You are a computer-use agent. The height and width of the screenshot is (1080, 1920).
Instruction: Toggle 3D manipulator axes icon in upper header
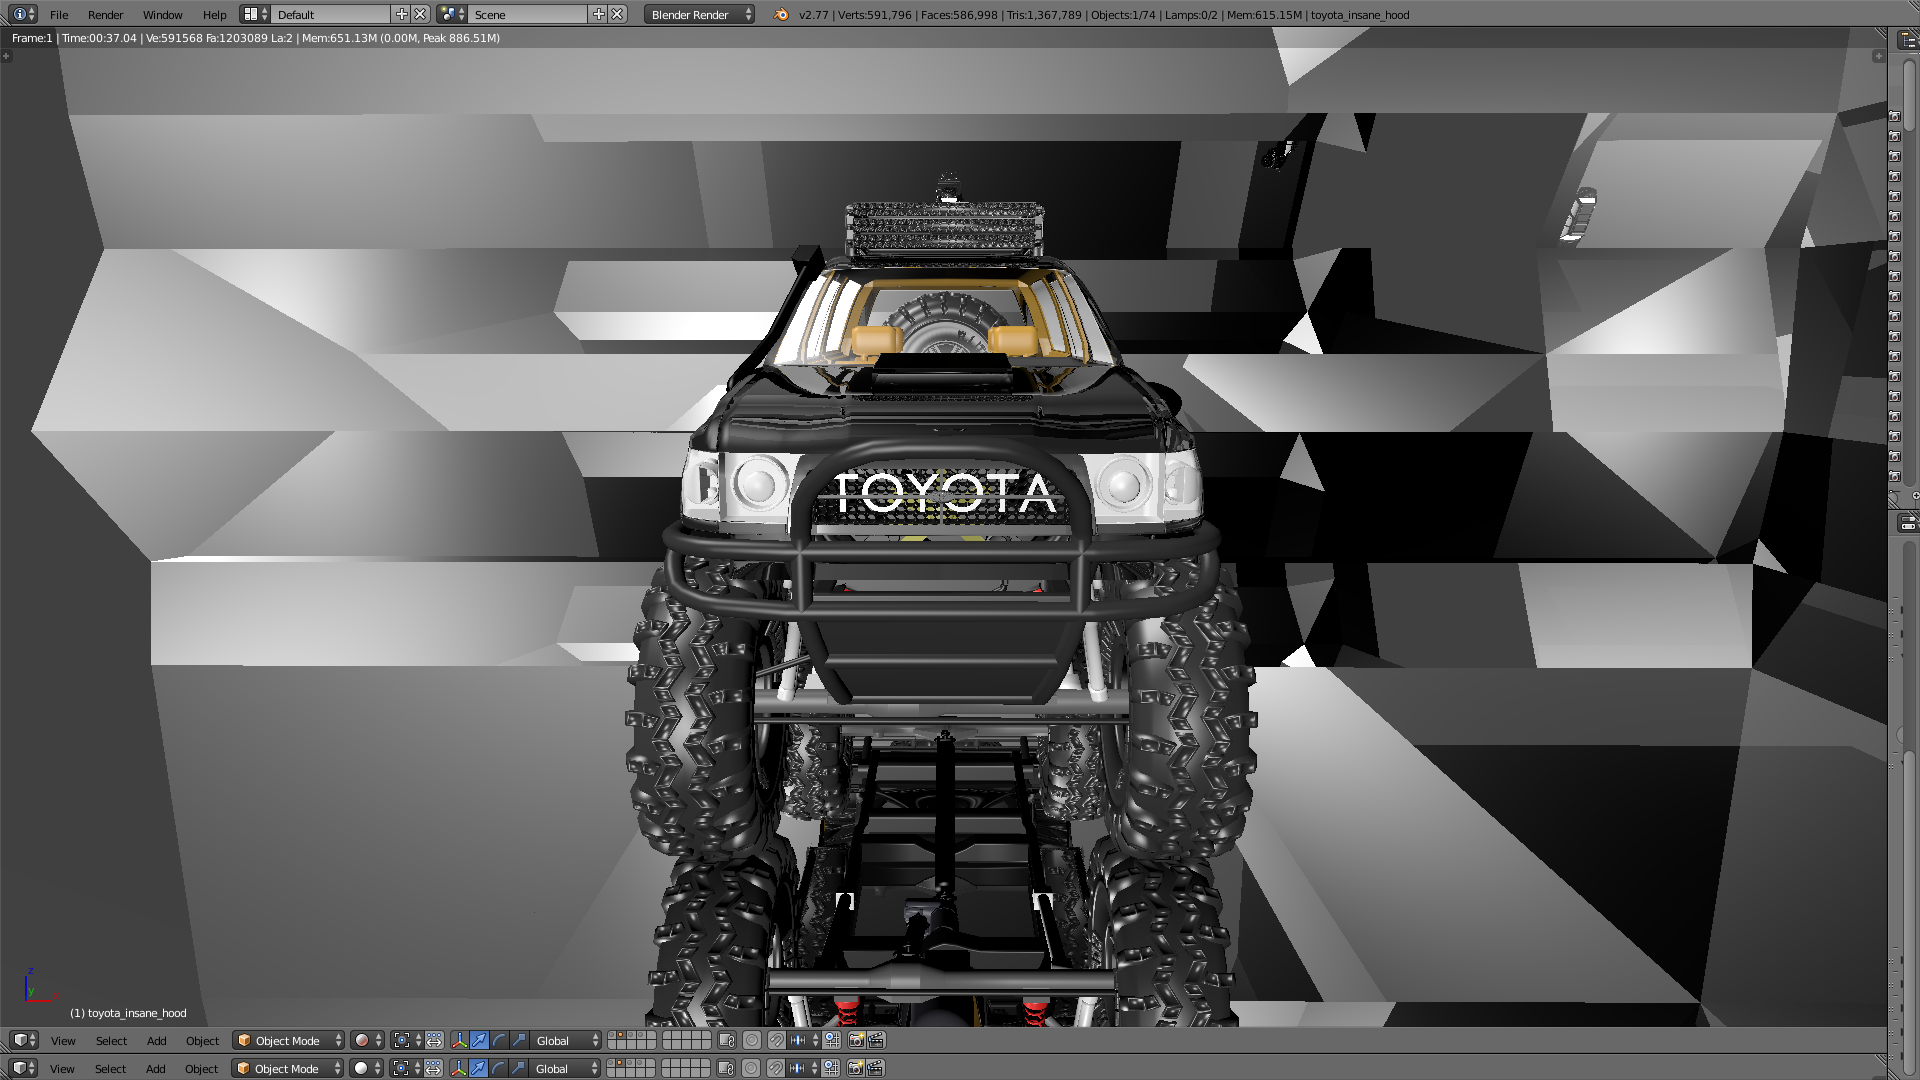(459, 1040)
